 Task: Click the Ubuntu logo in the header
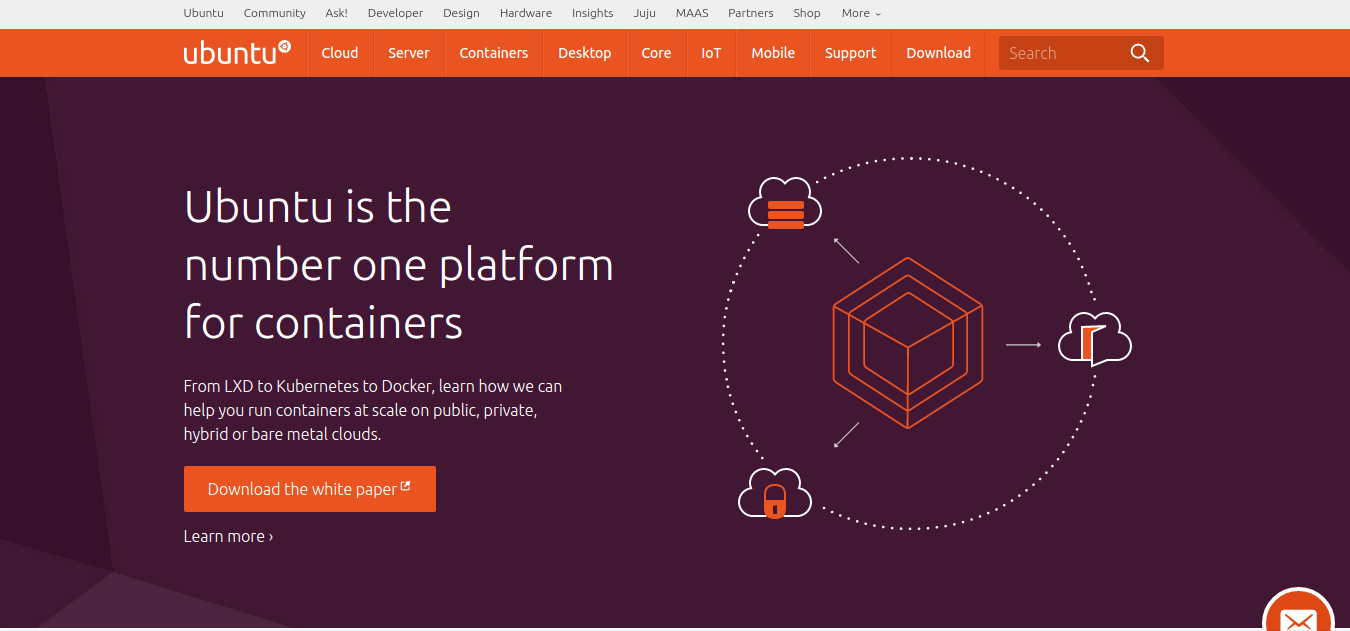click(237, 53)
